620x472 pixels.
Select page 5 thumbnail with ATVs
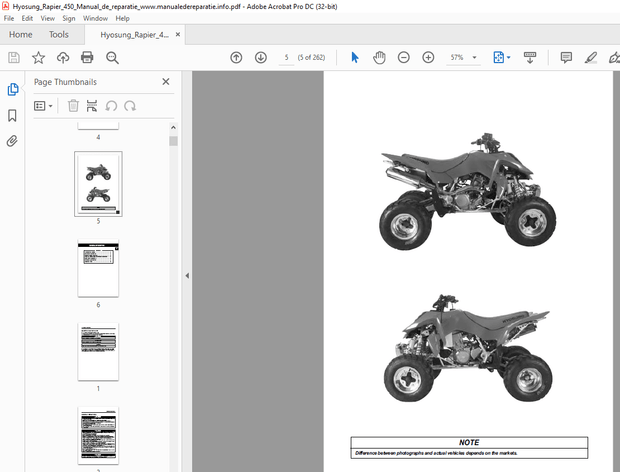coord(98,184)
